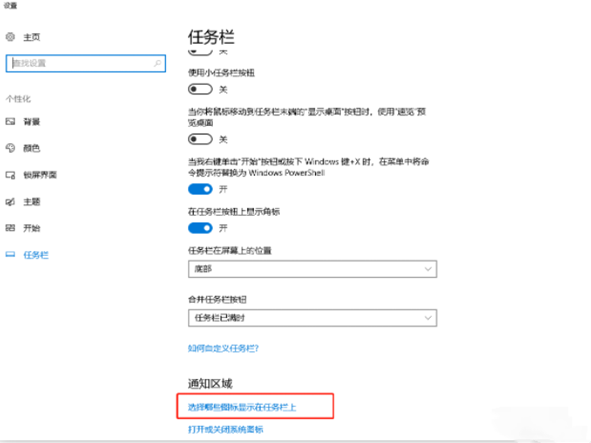Click the magnifier icon in the search box

coord(158,63)
